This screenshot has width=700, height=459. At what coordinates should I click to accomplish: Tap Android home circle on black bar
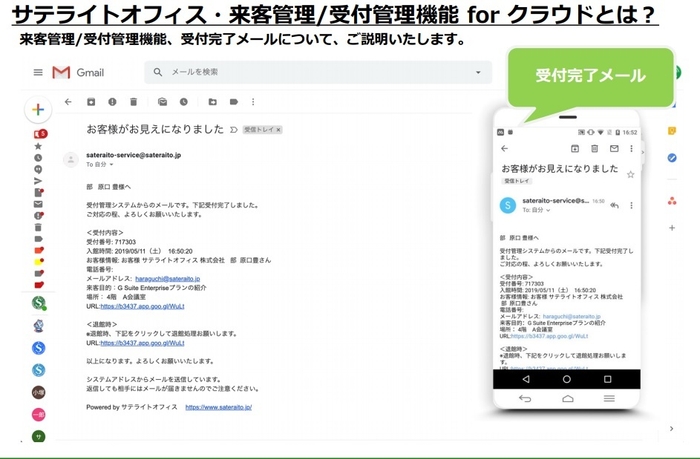567,379
